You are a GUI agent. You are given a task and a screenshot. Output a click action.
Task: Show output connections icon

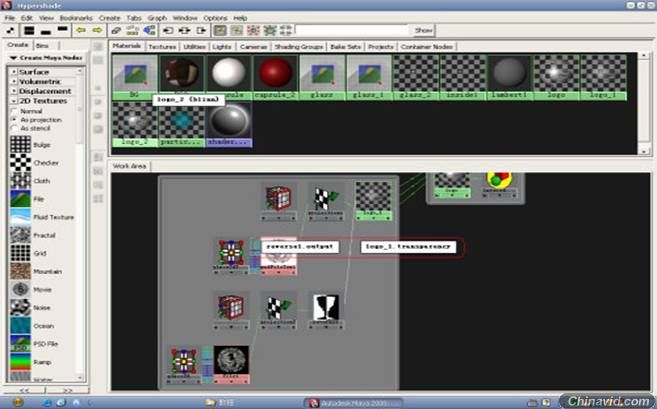202,30
